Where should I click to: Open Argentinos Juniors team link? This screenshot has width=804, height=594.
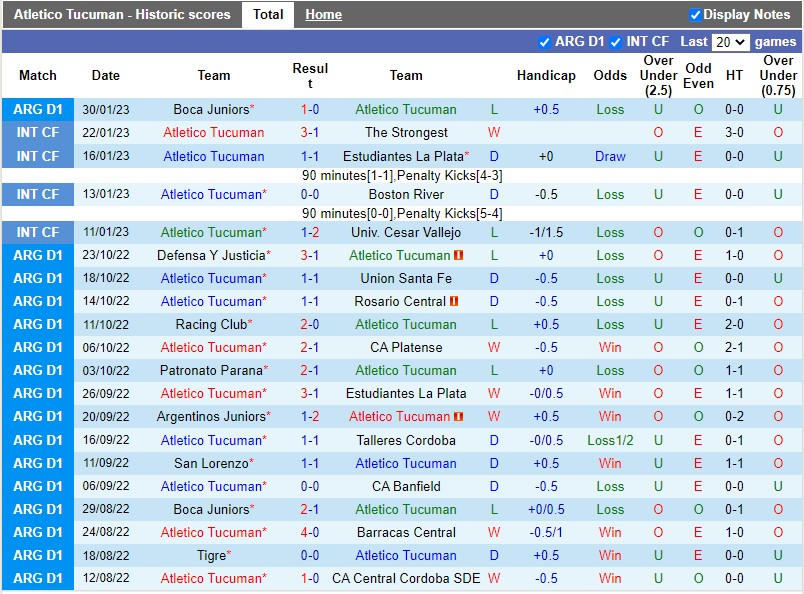[x=211, y=416]
